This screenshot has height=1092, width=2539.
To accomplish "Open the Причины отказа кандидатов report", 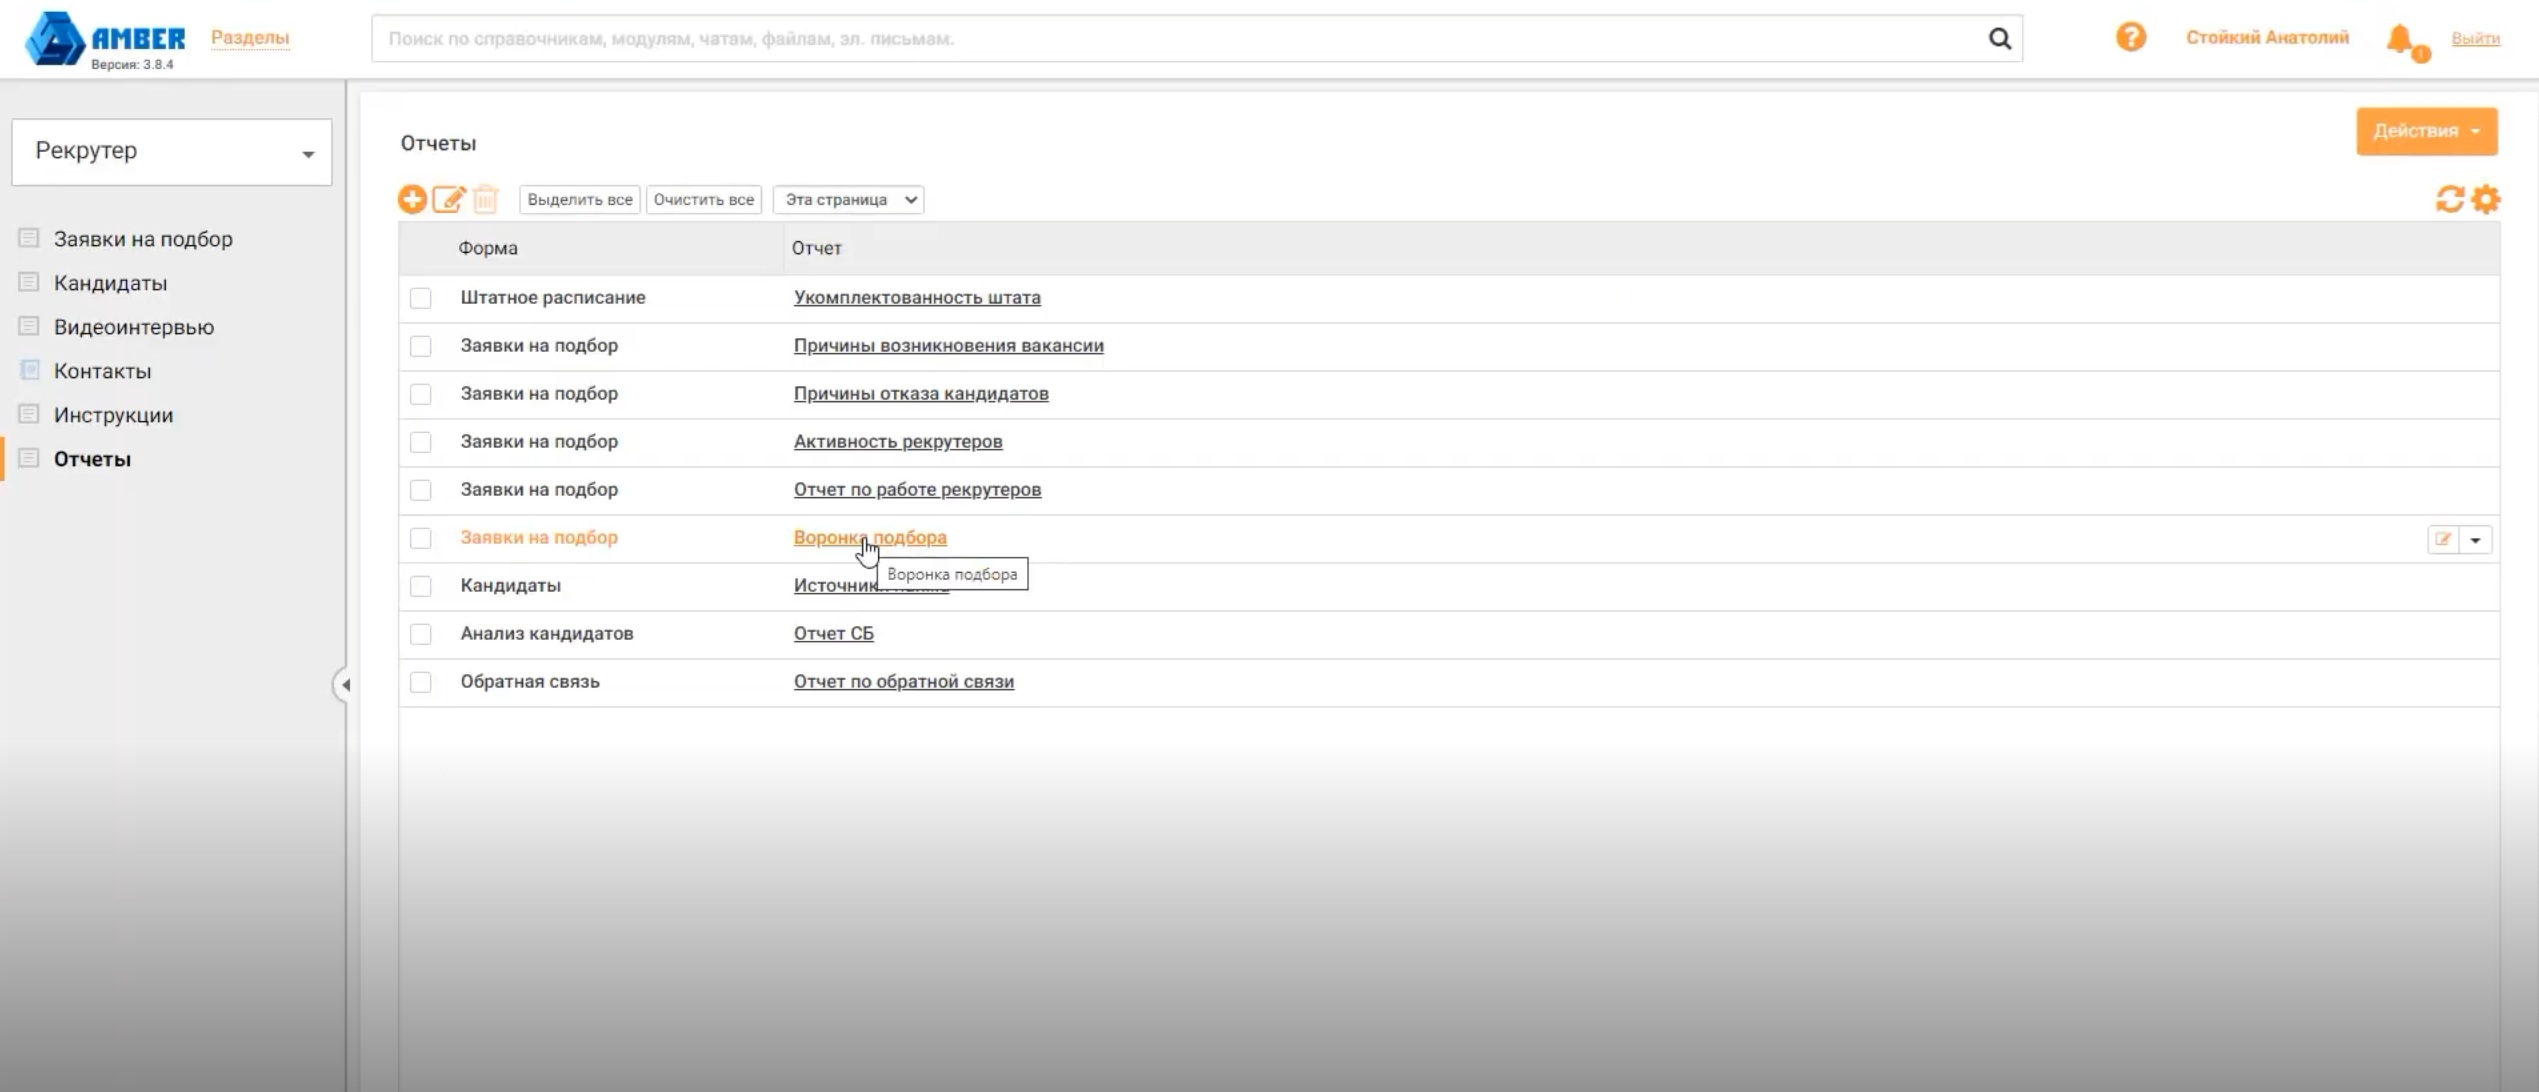I will tap(921, 393).
